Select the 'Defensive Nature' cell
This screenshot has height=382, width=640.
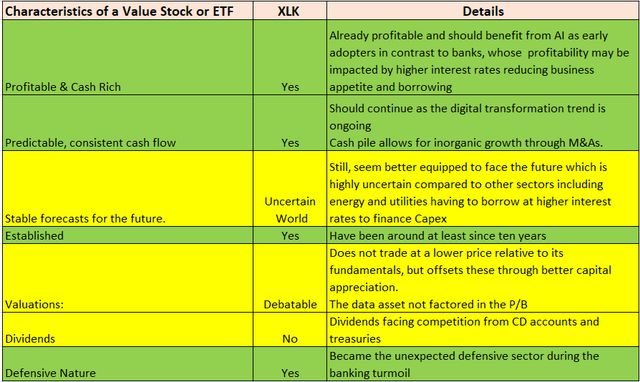coord(128,364)
